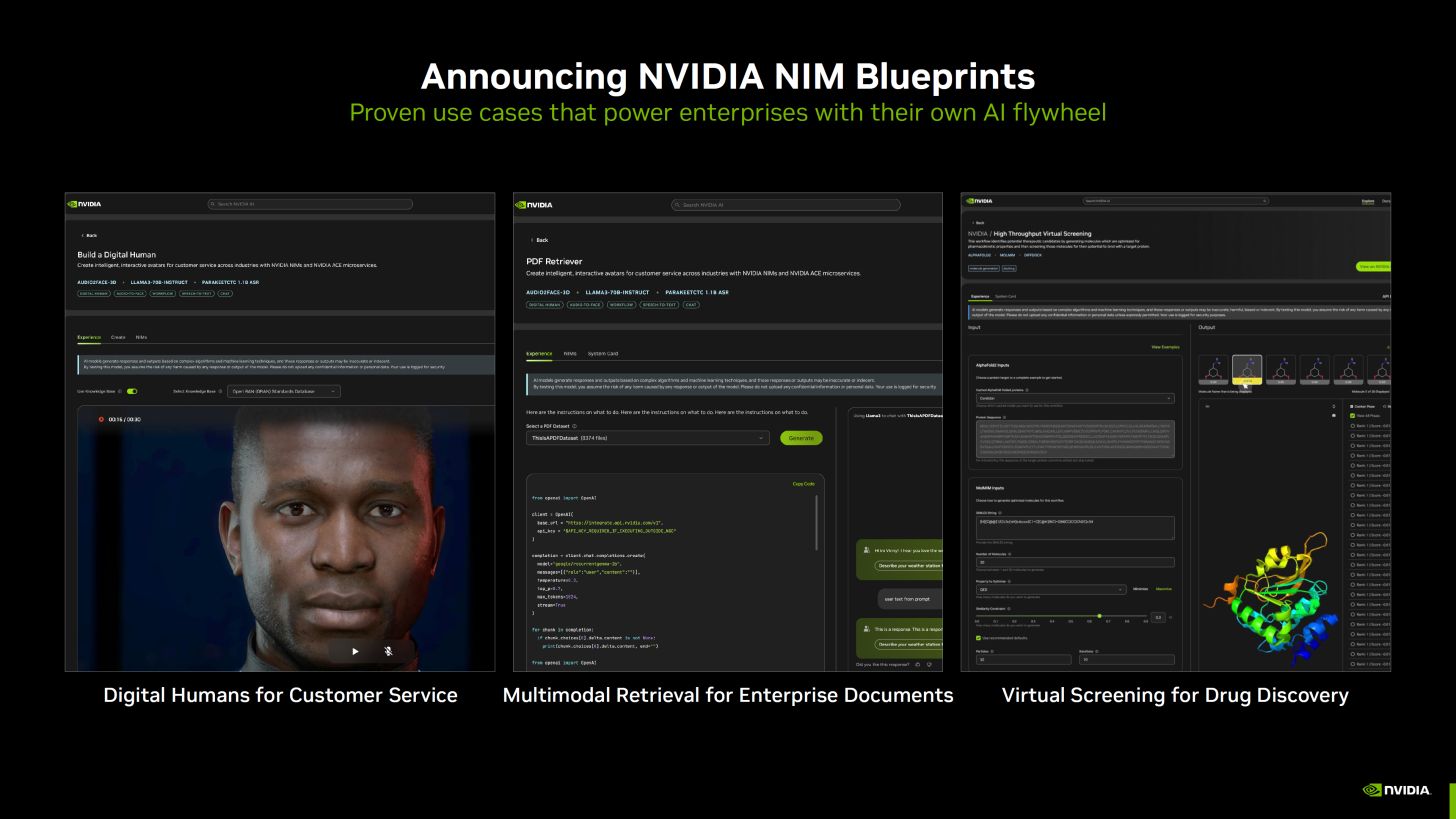Open the NVIDIA RAG Standards Database dropdown
1456x819 pixels.
pos(284,391)
